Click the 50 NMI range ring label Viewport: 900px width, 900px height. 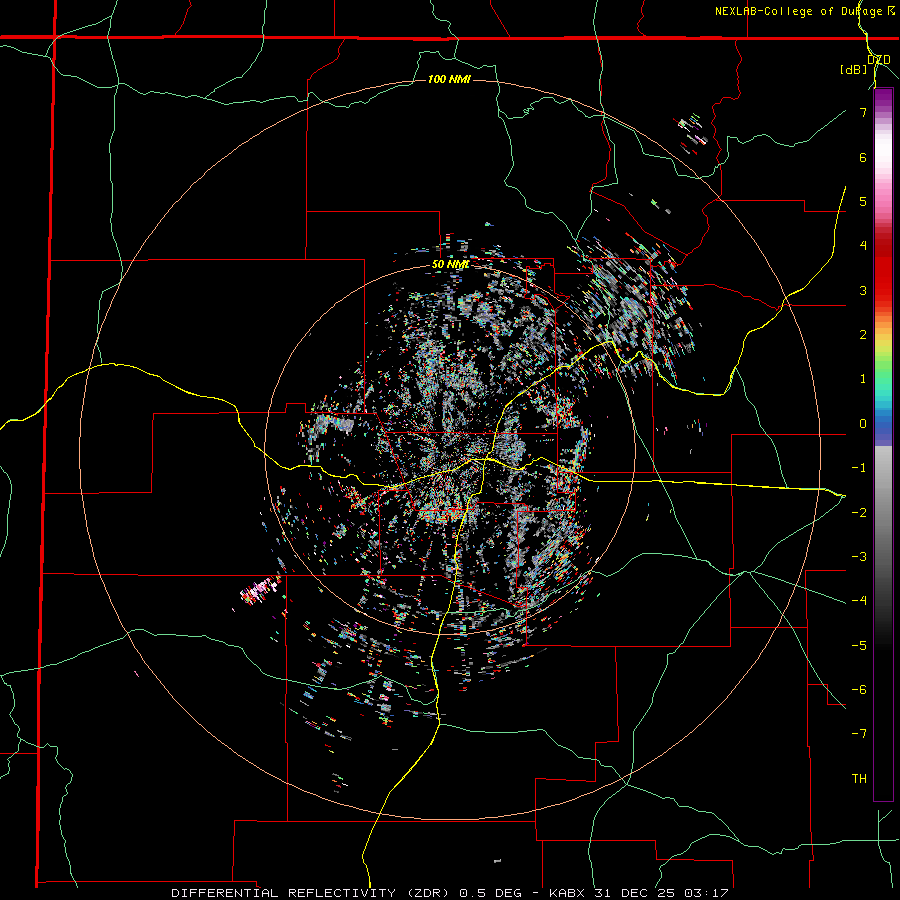pyautogui.click(x=451, y=264)
